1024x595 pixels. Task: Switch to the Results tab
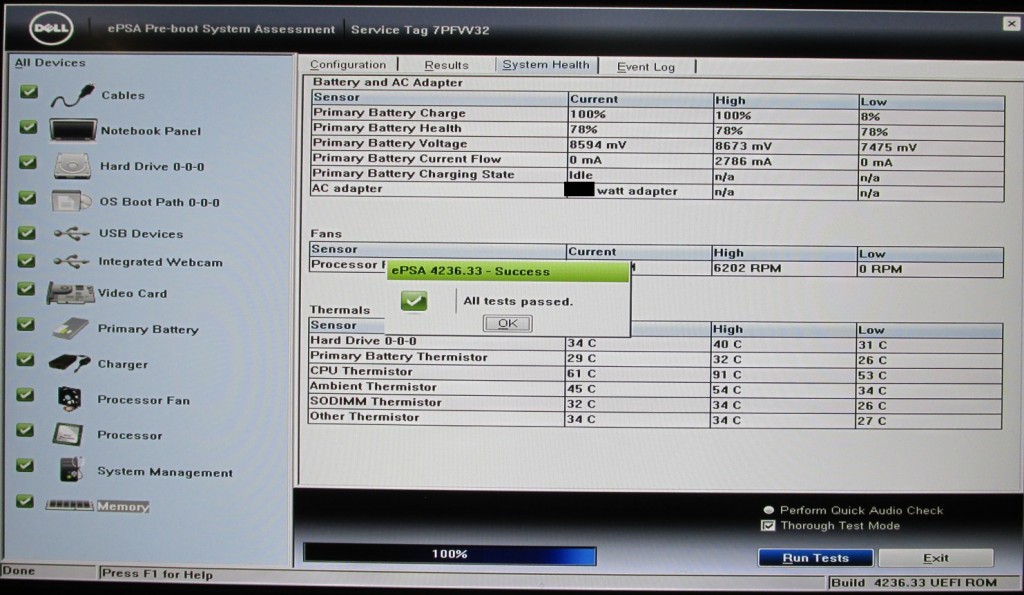tap(447, 65)
